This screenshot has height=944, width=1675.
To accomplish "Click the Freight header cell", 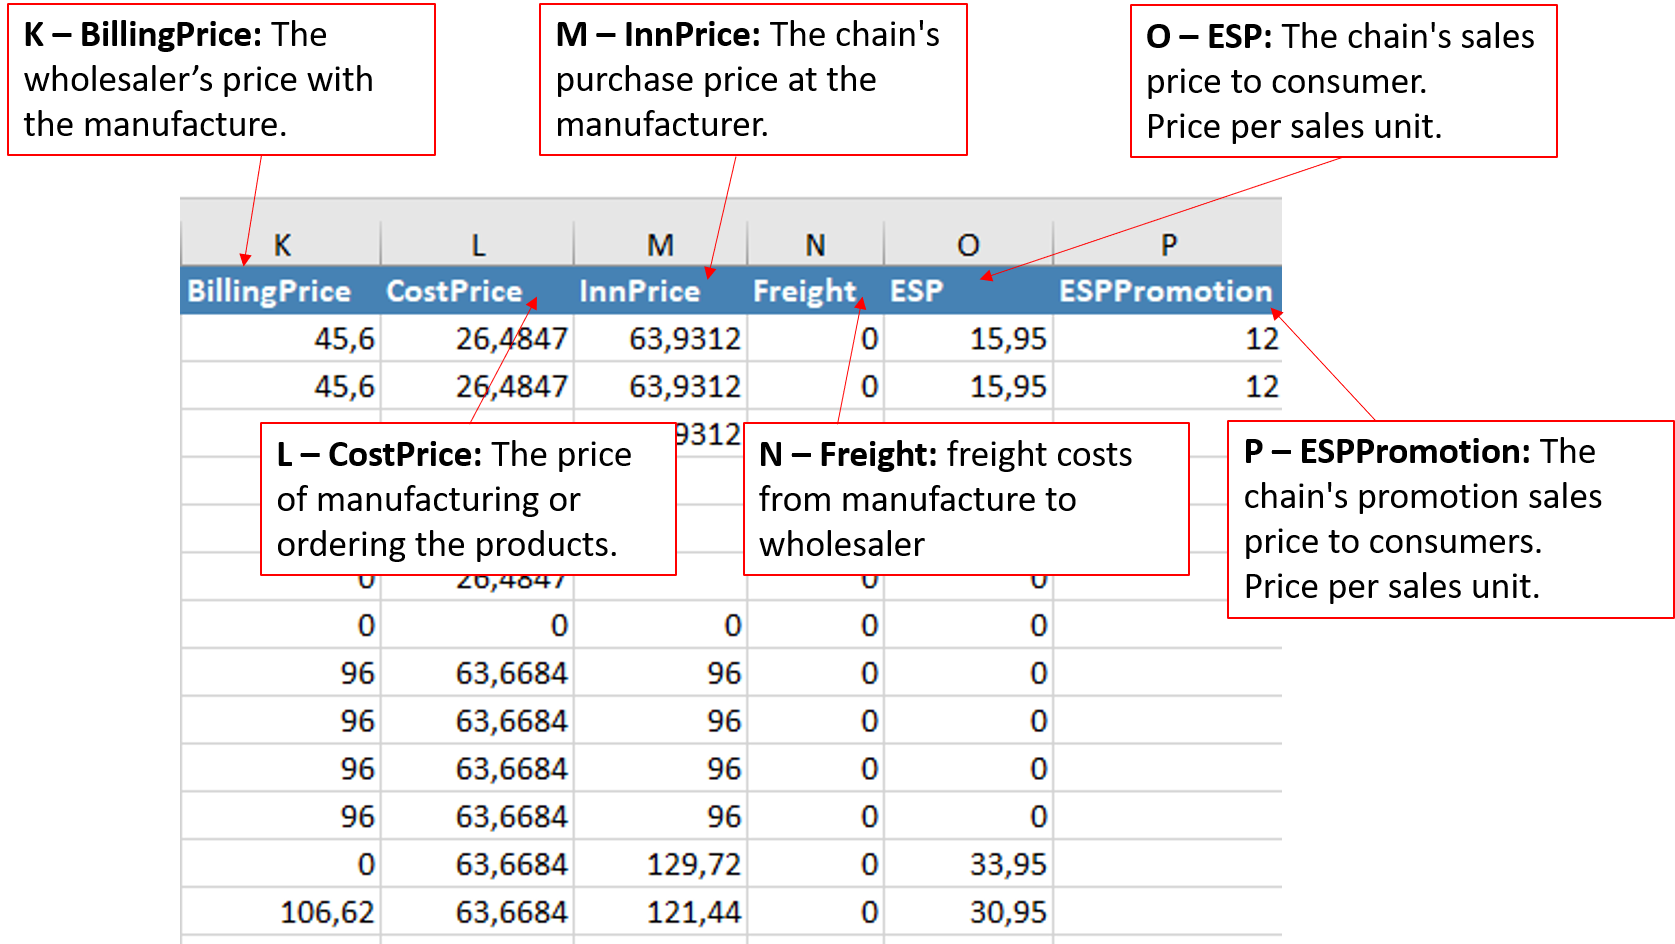I will point(815,291).
